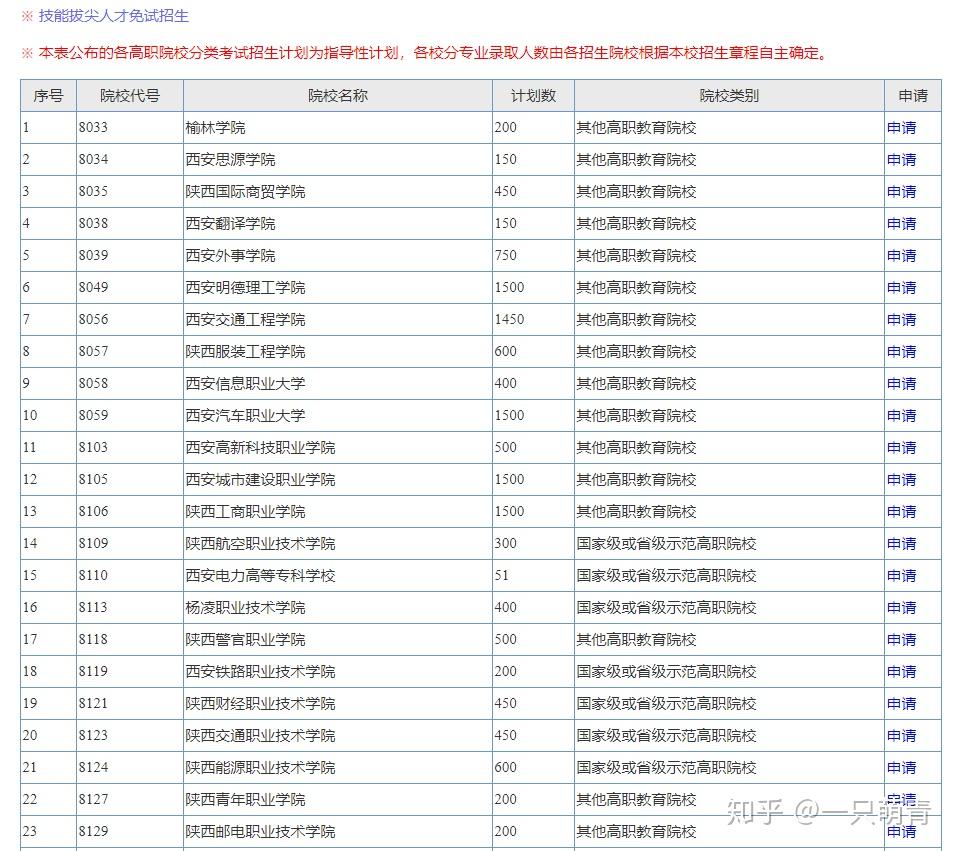Click the 院校名称 column header
The width and height of the screenshot is (957, 851).
click(338, 96)
